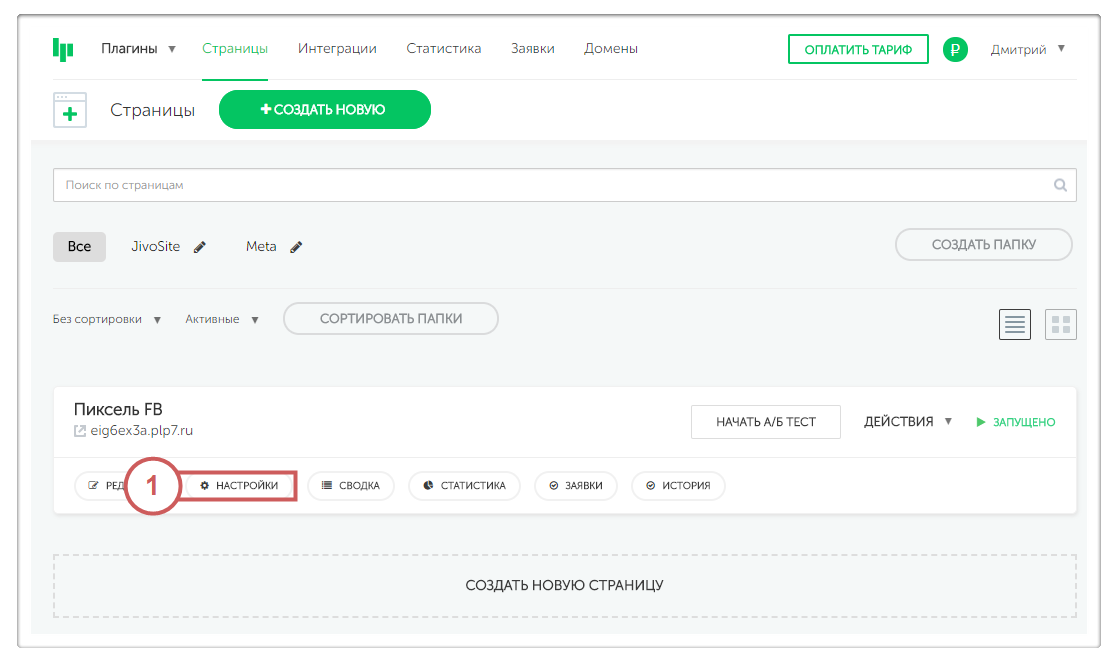The image size is (1109, 658).
Task: Open the Статистика menu item
Action: 443,49
